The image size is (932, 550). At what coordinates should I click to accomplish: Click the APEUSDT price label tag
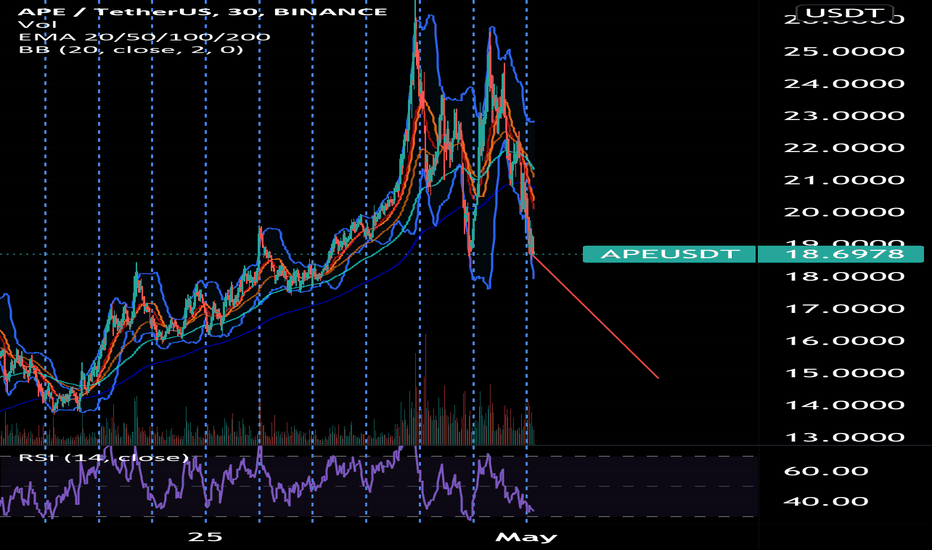pos(669,254)
